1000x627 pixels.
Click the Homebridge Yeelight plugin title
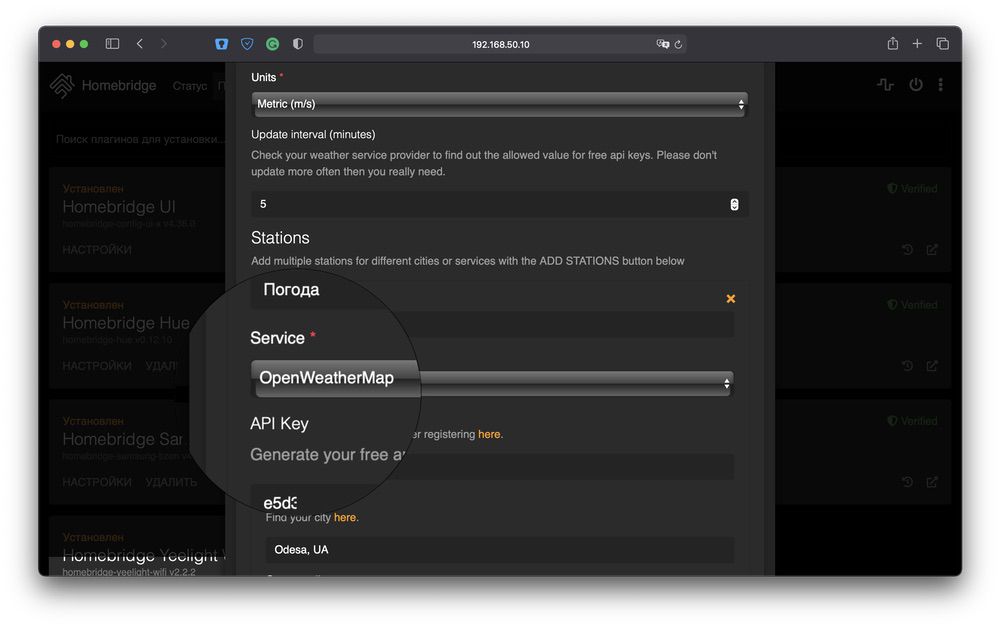140,555
